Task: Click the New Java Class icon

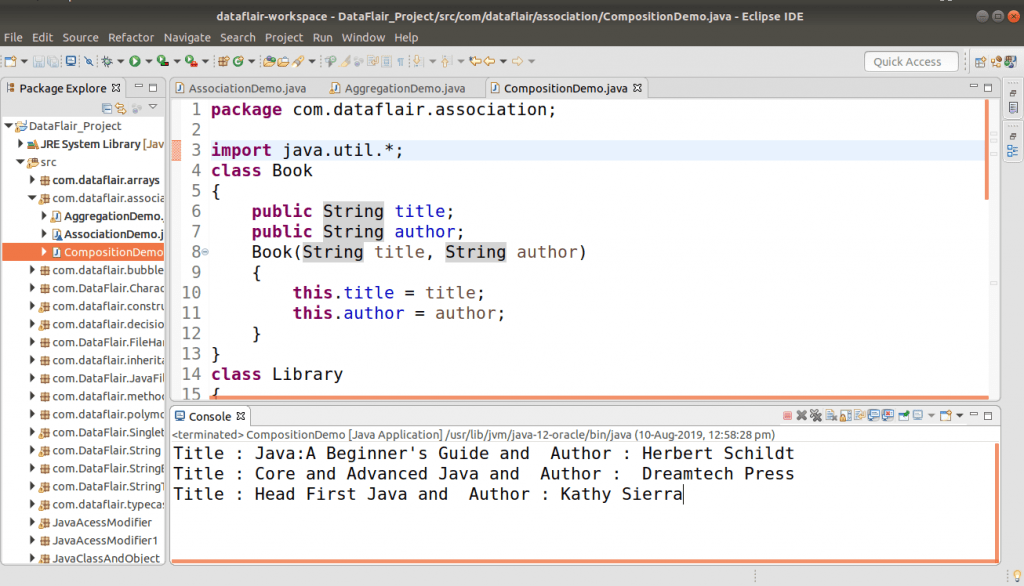Action: (x=238, y=61)
